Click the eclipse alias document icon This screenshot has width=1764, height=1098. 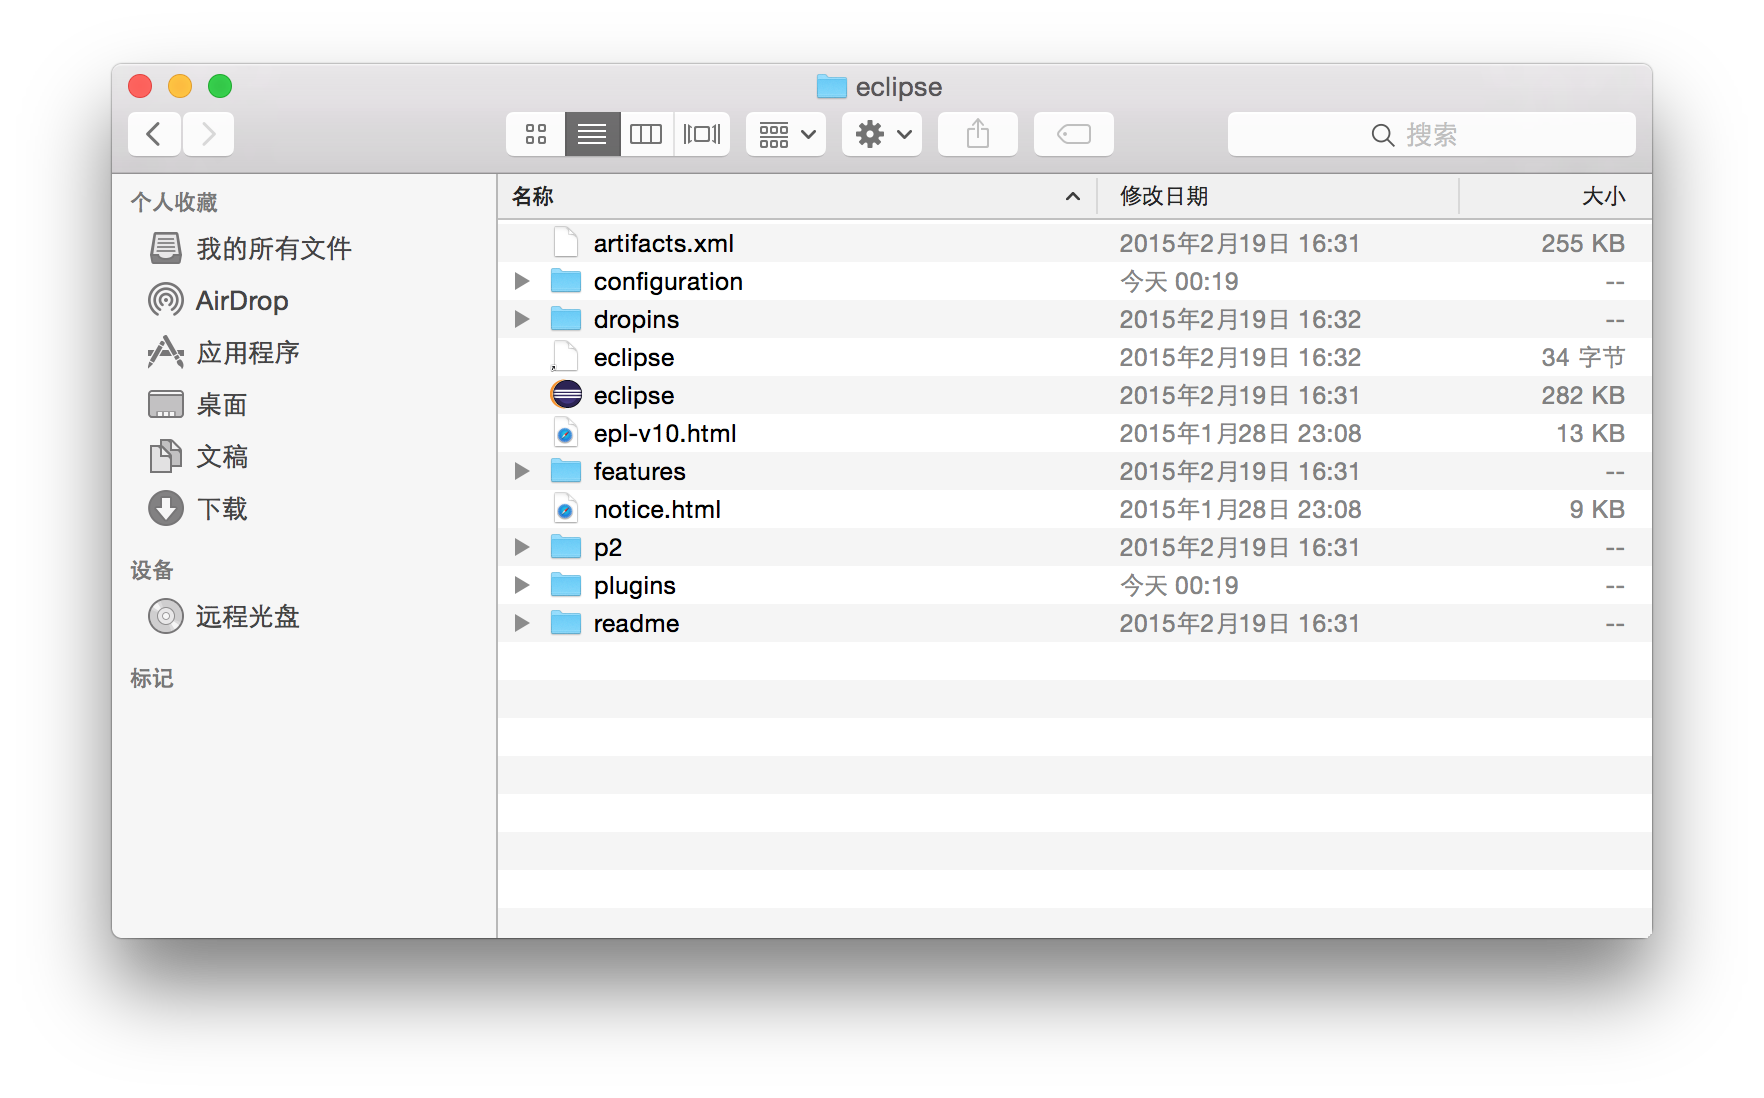[566, 357]
